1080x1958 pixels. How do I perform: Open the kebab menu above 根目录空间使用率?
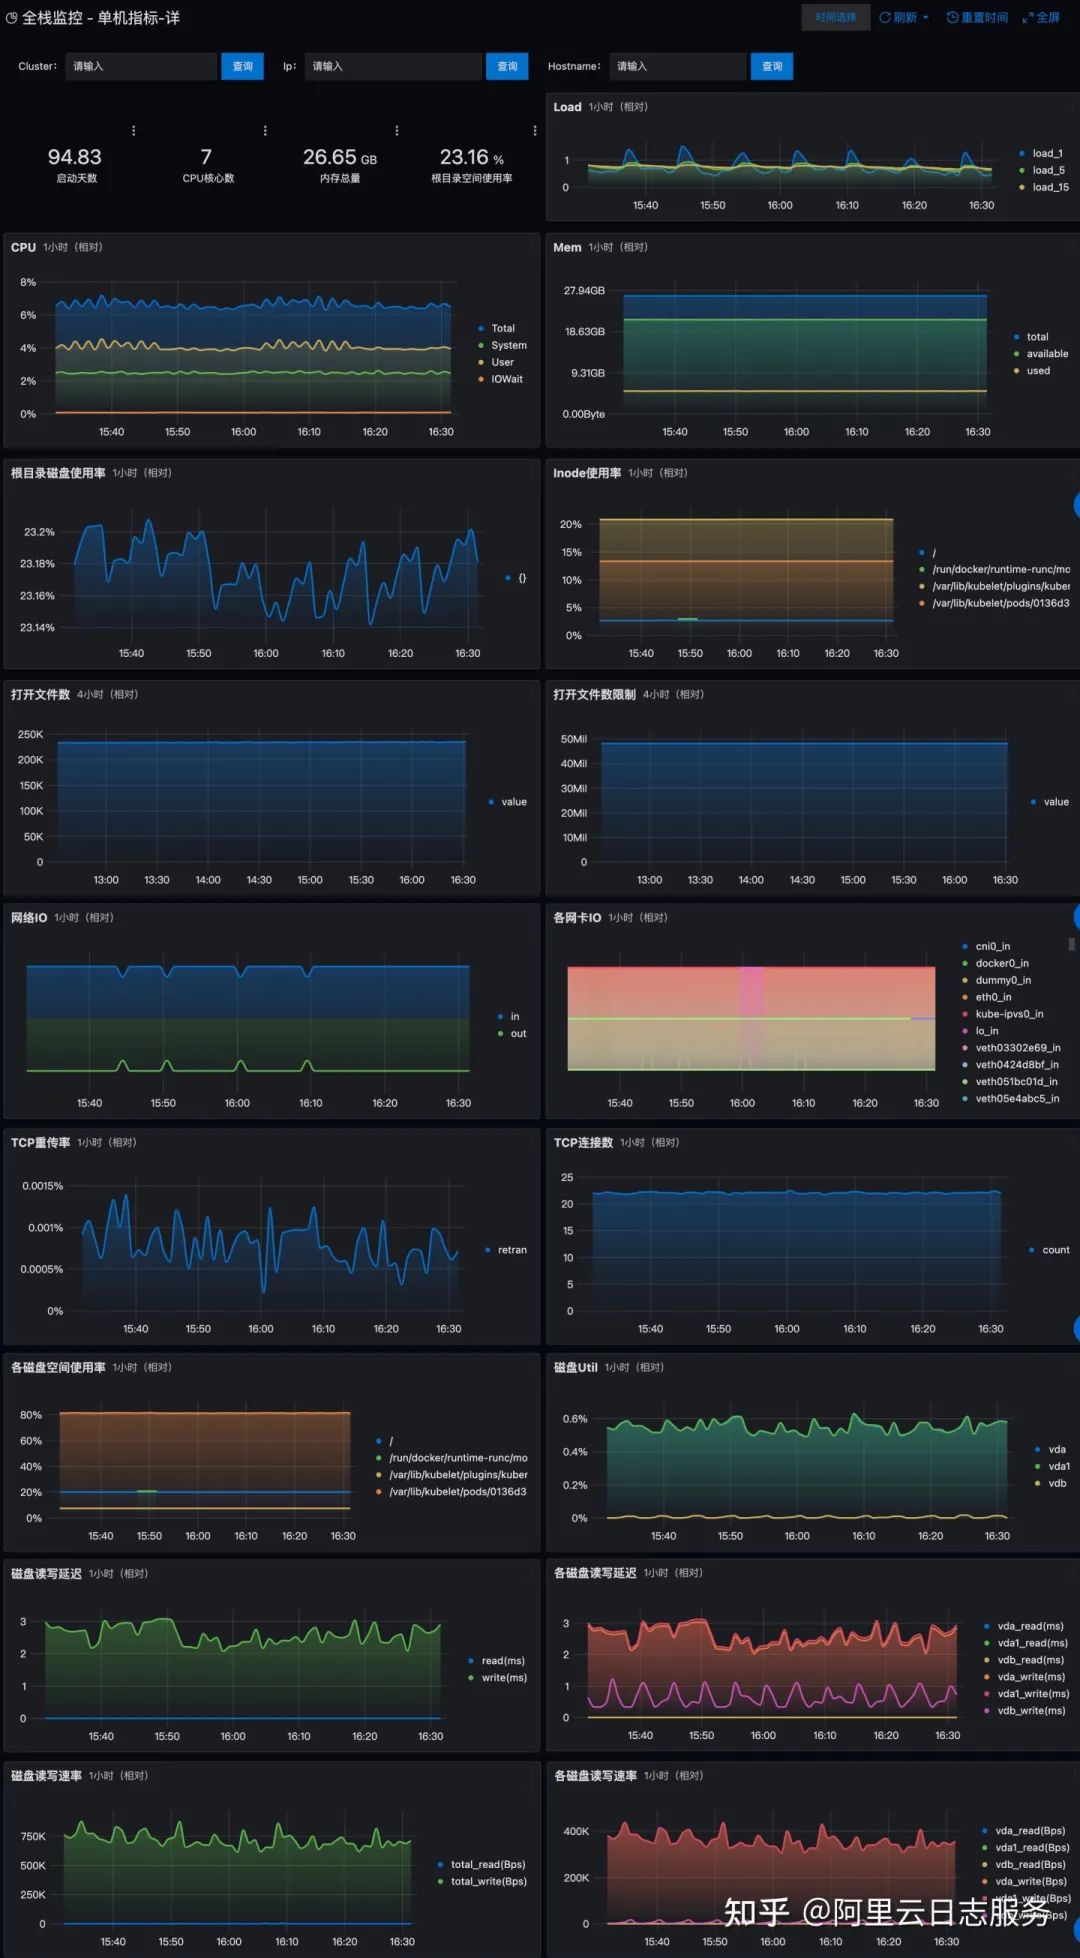(535, 131)
